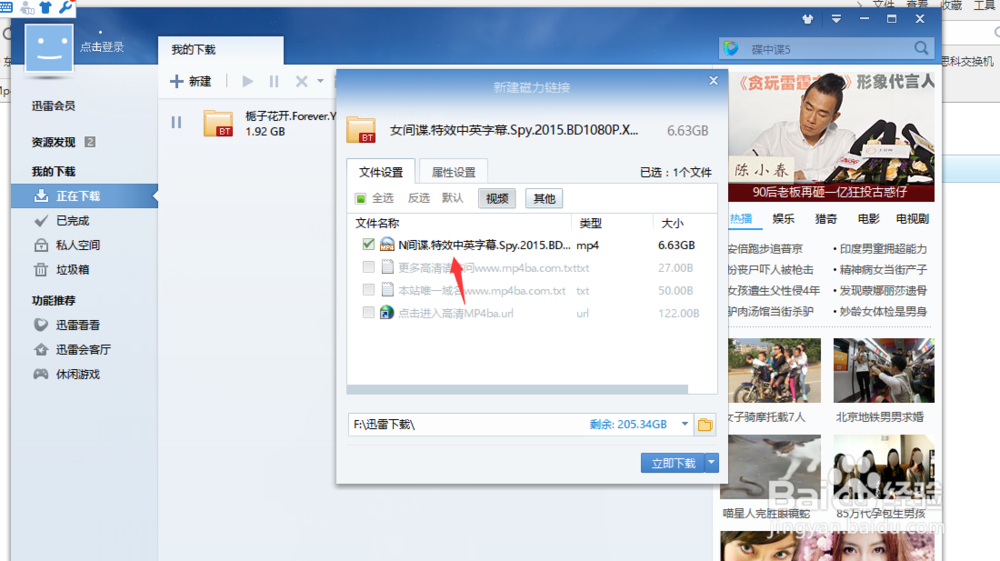The image size is (1000, 561).
Task: Click the url shortcut file icon
Action: coord(387,312)
